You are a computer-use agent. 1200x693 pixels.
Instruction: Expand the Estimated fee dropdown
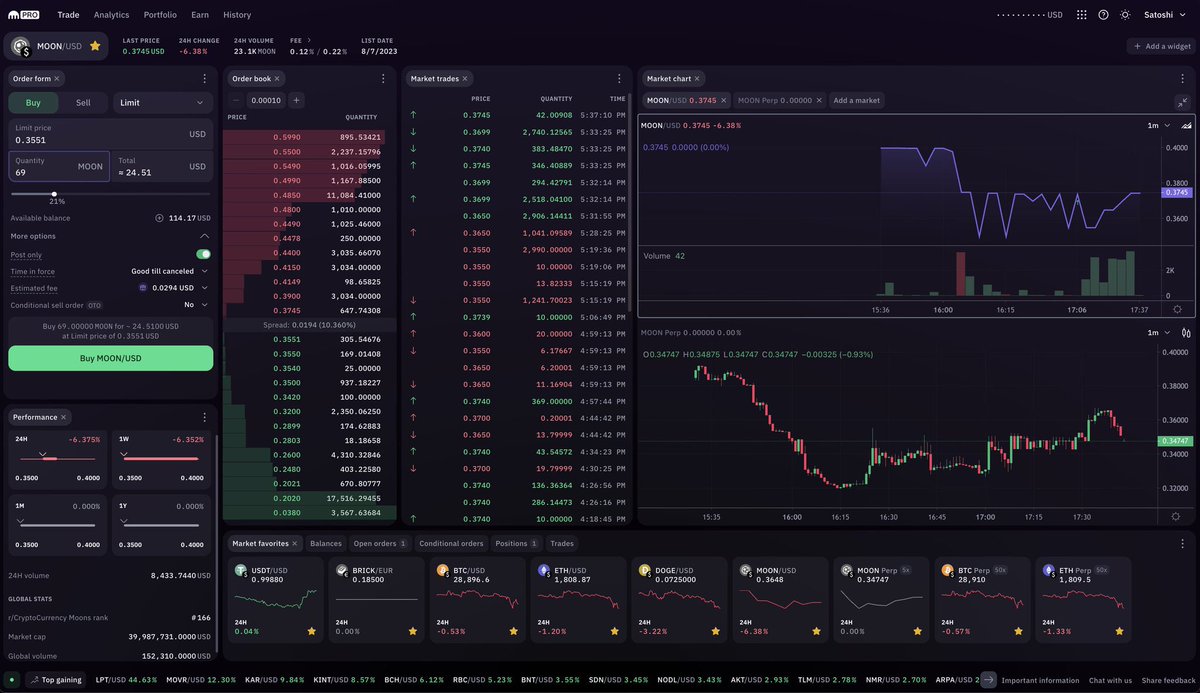174,288
